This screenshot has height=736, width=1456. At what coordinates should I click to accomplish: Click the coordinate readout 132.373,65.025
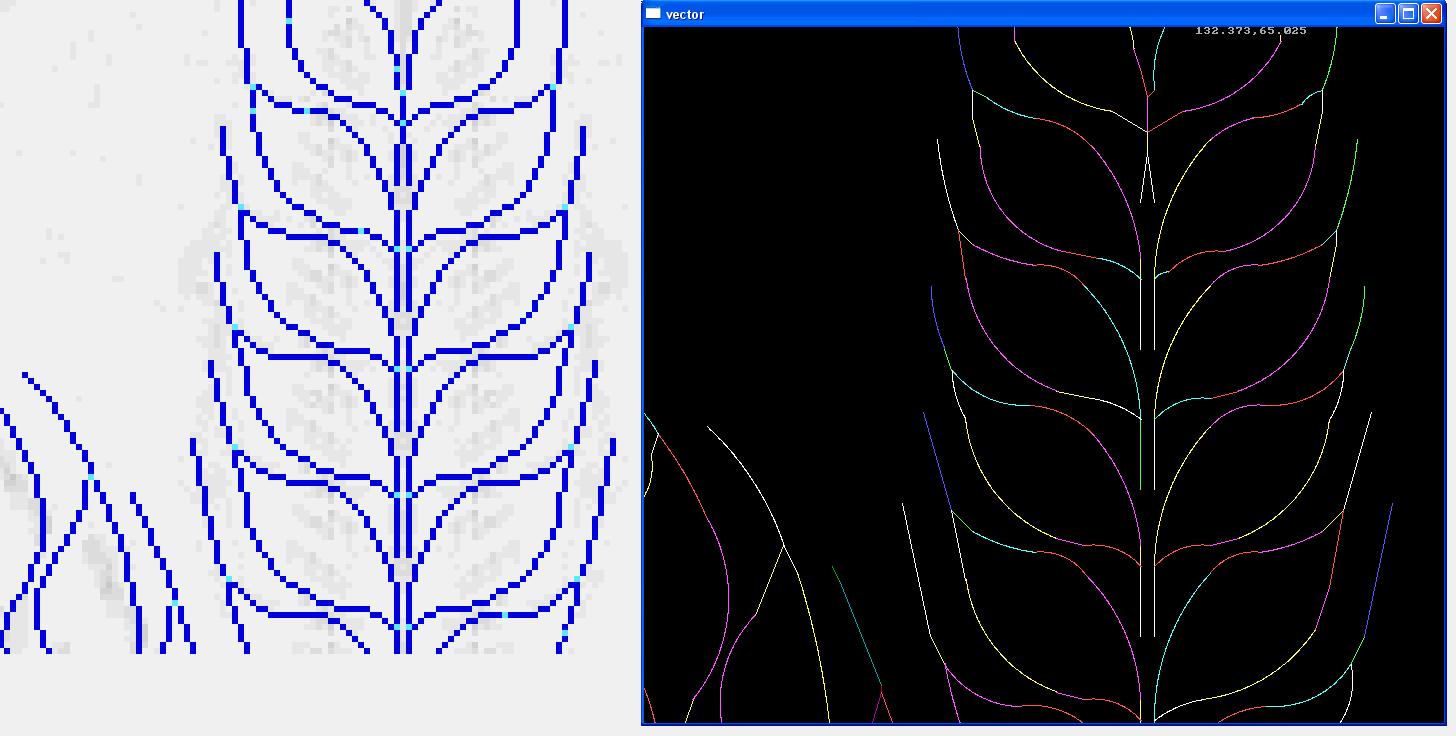coord(1250,31)
